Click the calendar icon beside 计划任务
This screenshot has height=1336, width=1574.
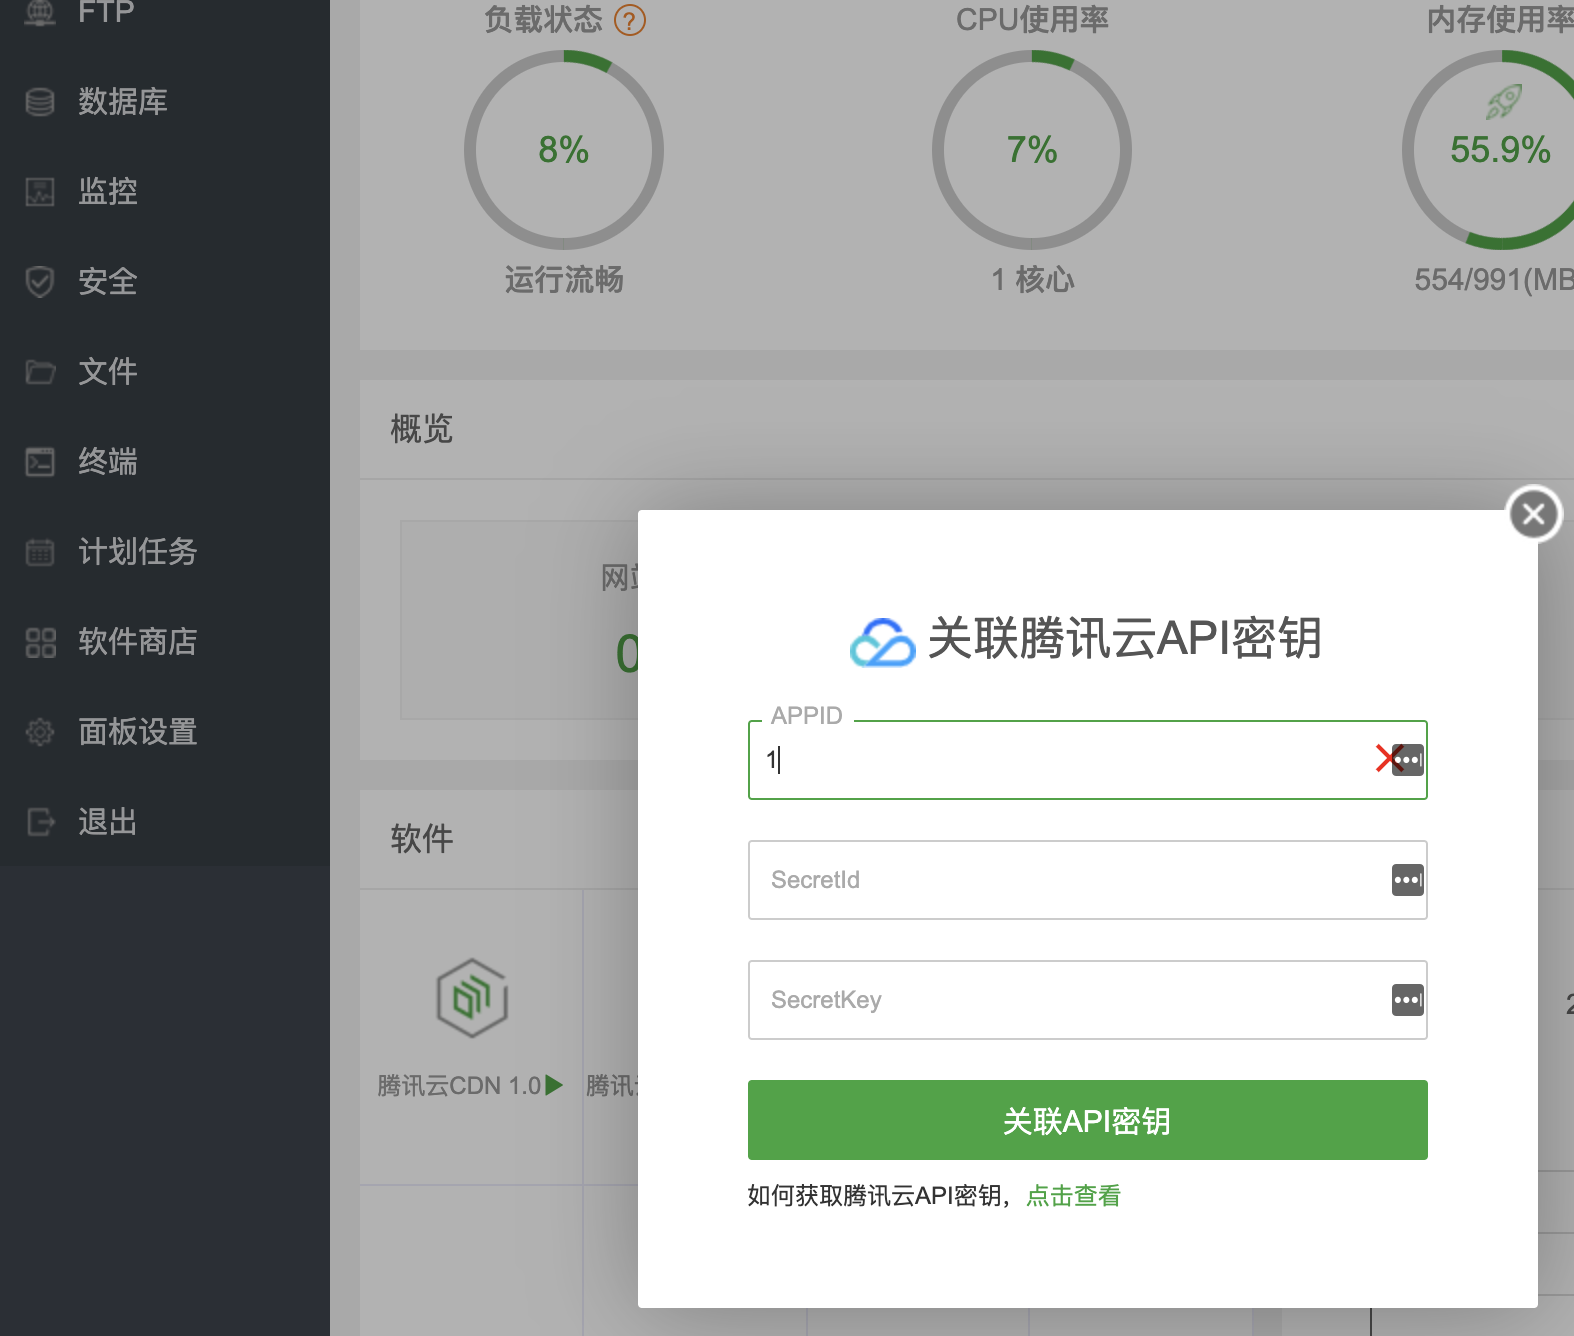(x=40, y=552)
